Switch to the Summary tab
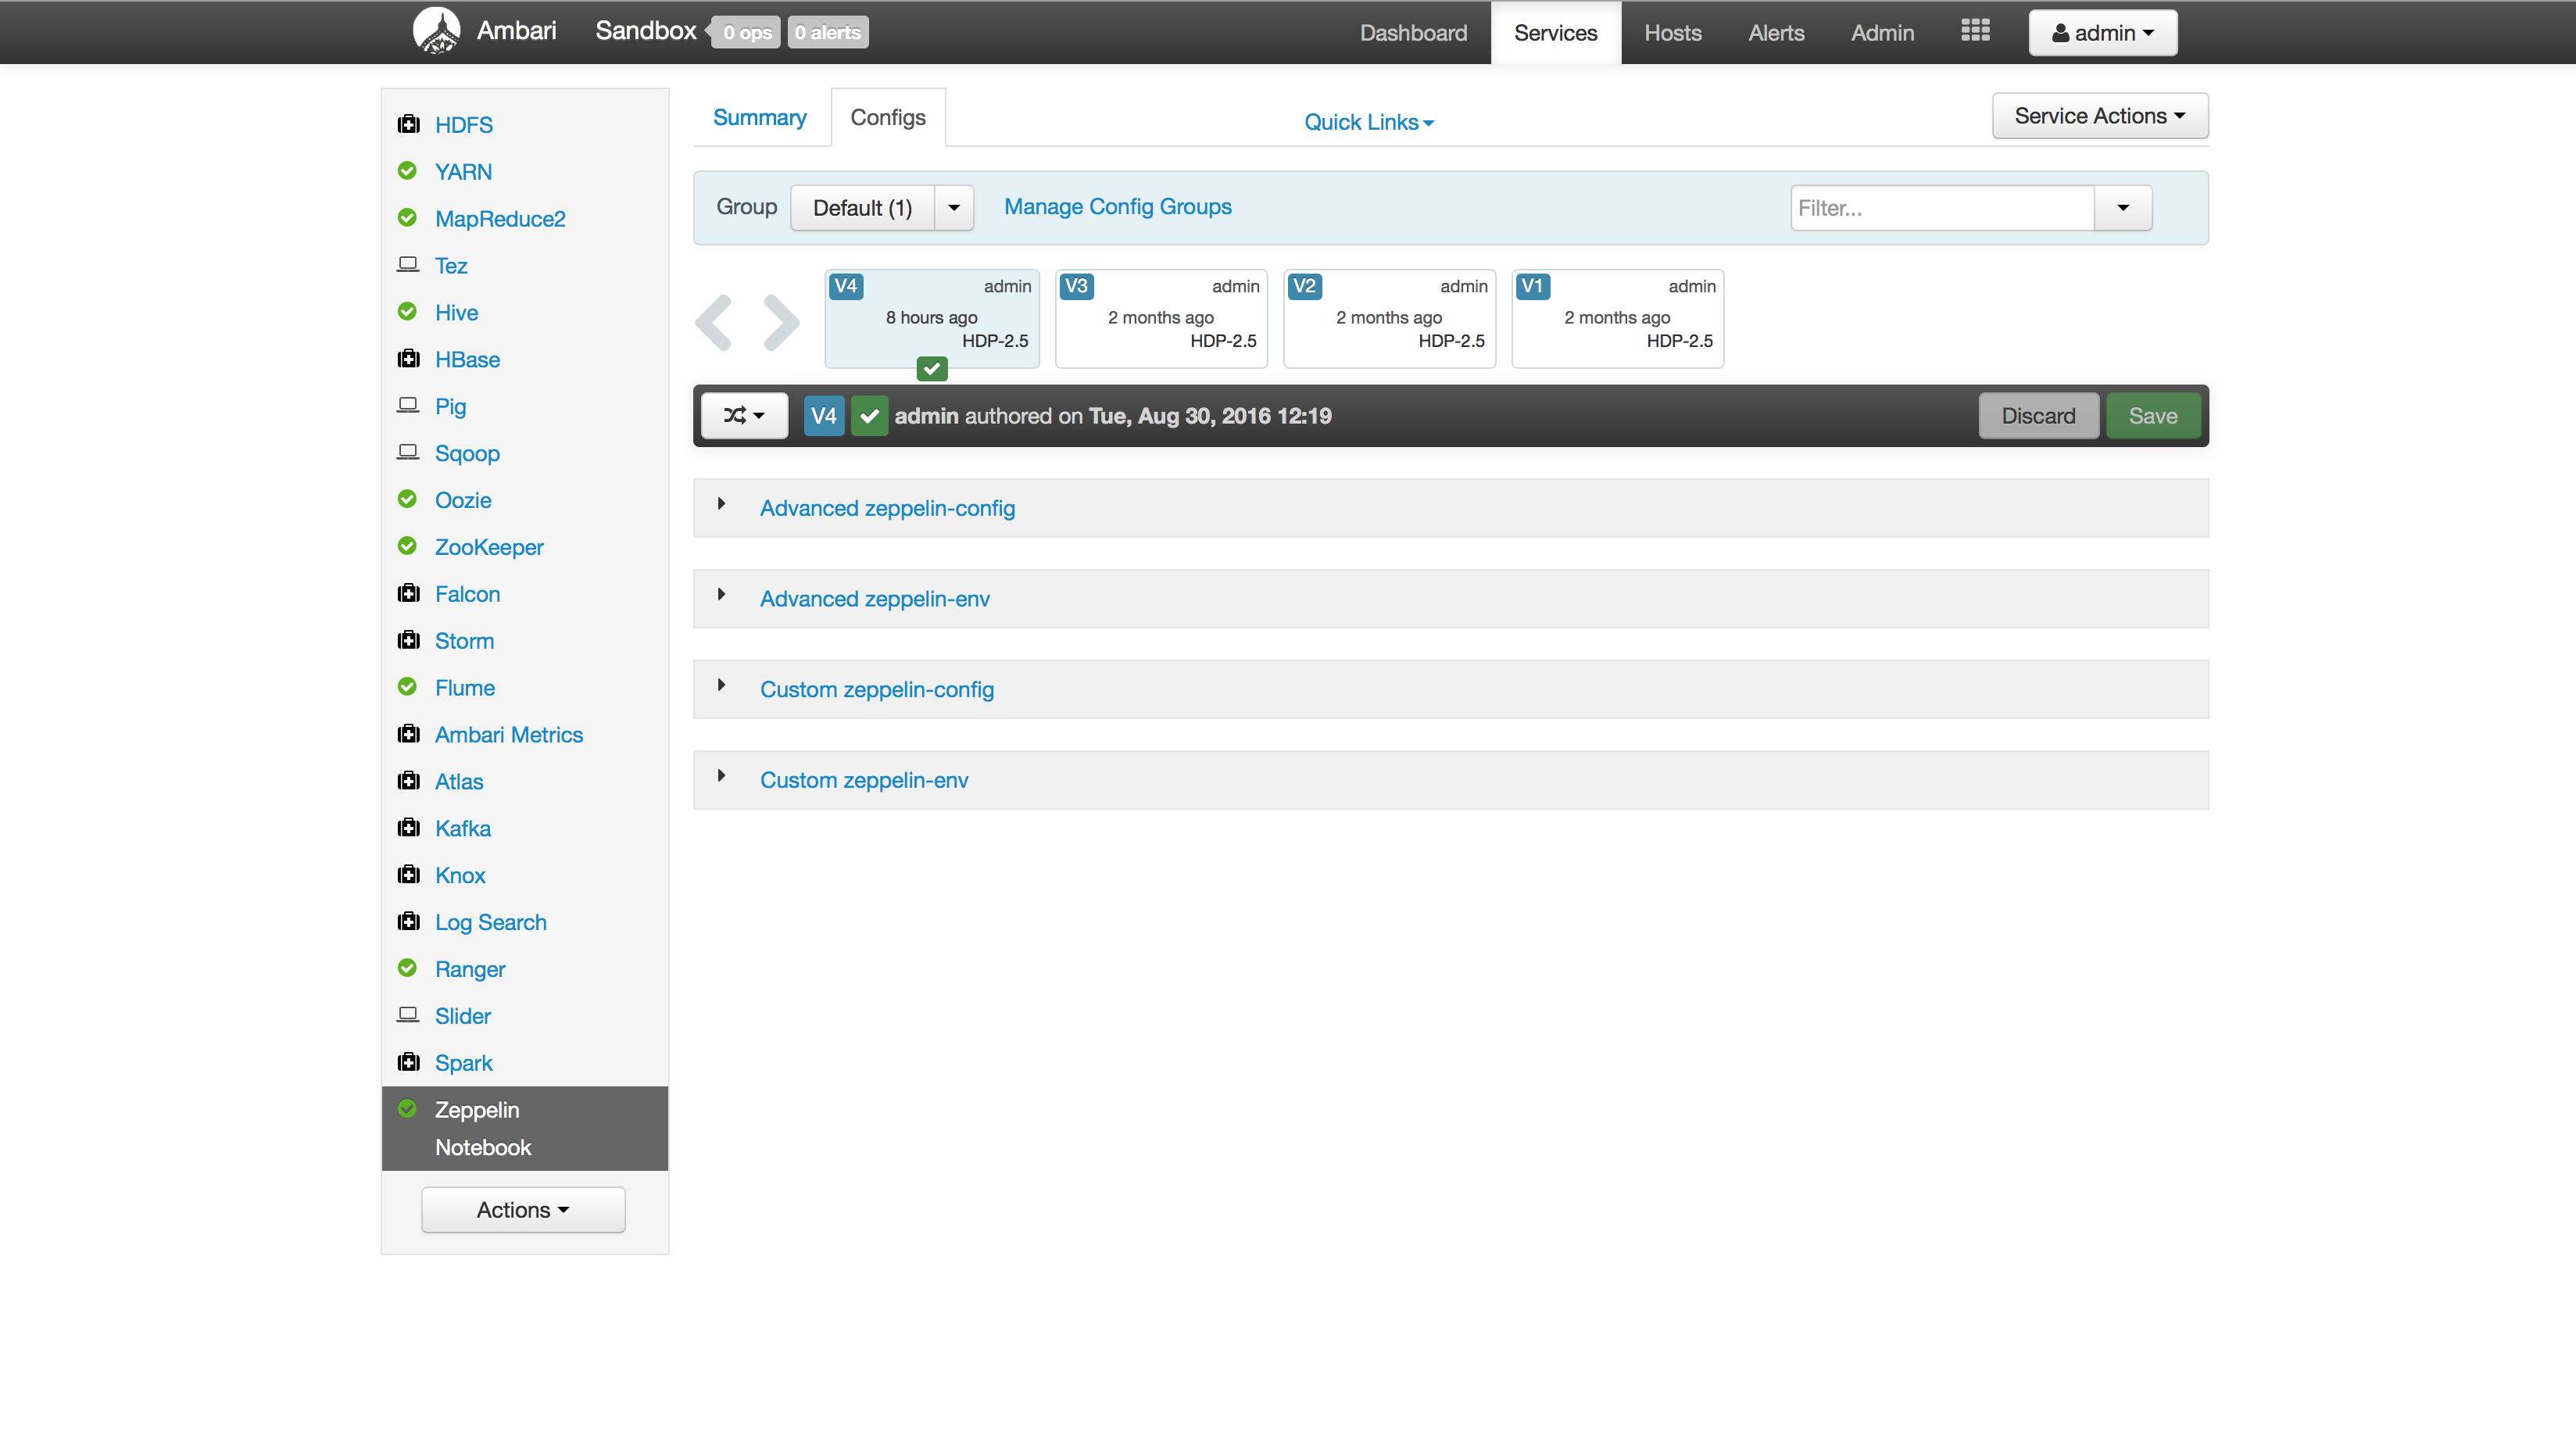2576x1435 pixels. pyautogui.click(x=759, y=117)
